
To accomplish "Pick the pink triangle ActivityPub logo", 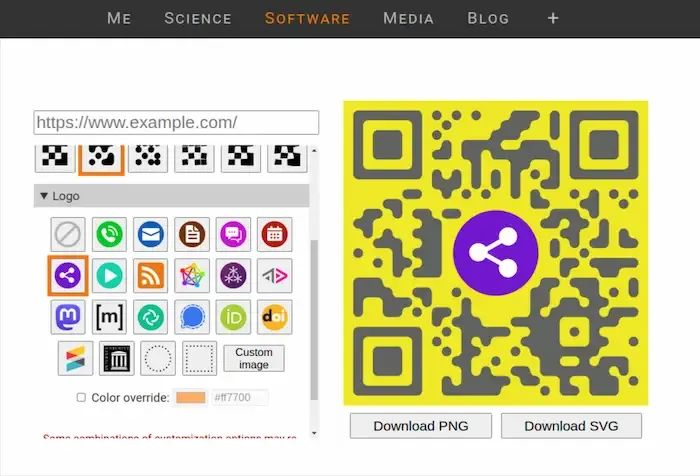I will (275, 276).
